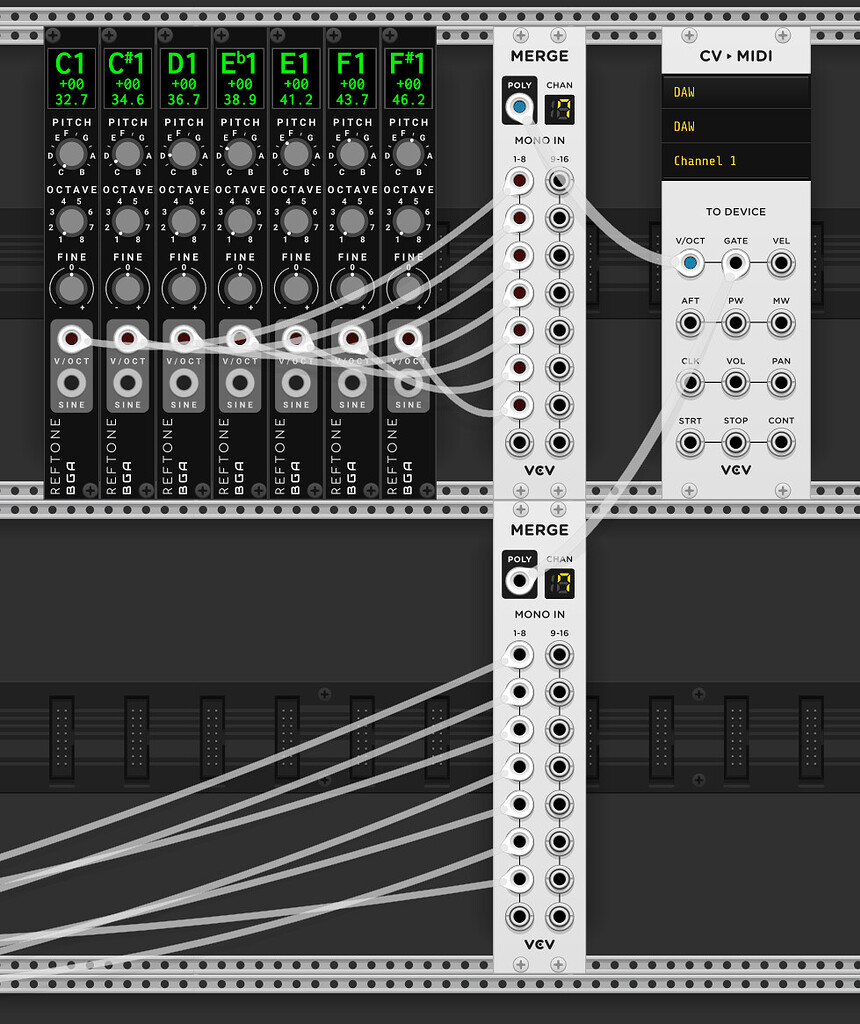Adjust the PITCH knob on the C1 module
Viewport: 860px width, 1024px height.
tap(71, 155)
